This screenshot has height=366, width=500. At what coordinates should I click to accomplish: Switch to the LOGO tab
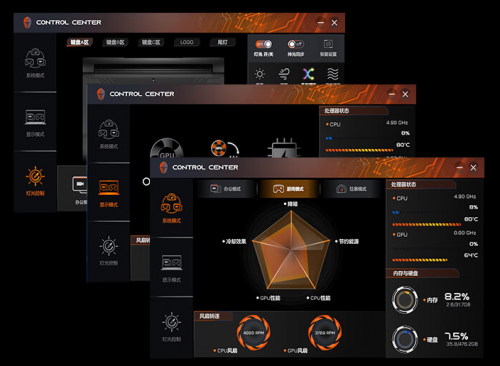187,42
